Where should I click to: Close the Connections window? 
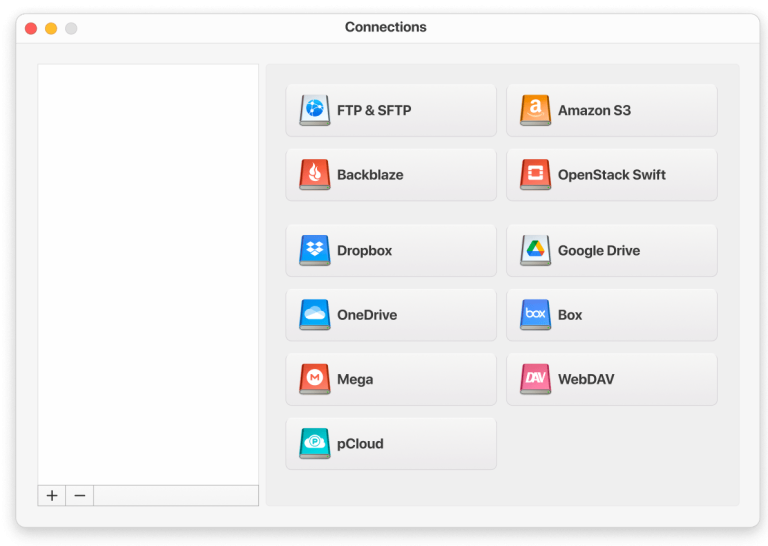tap(31, 28)
